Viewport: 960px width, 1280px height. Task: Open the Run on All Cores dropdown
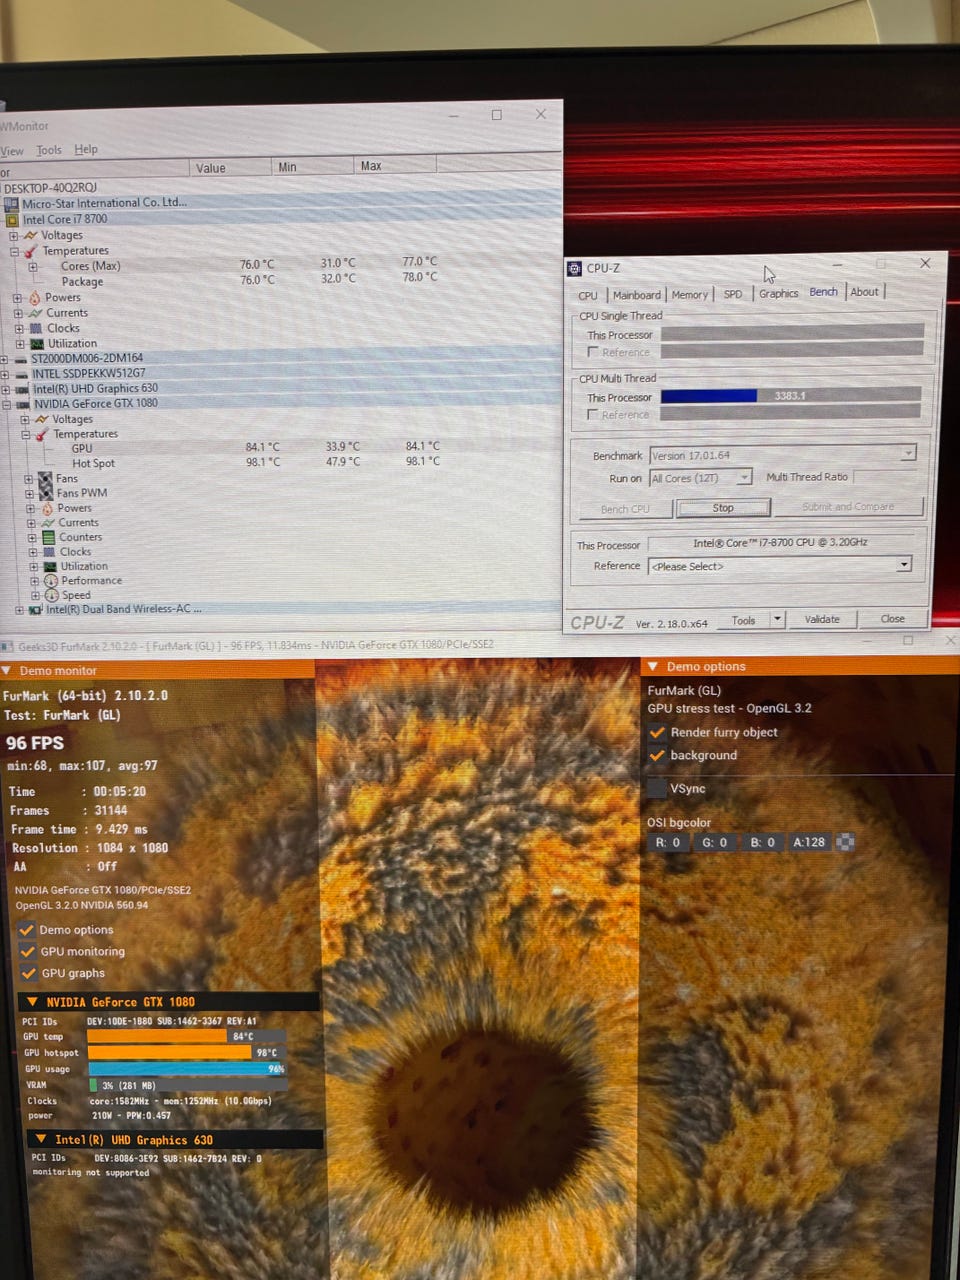pyautogui.click(x=744, y=479)
